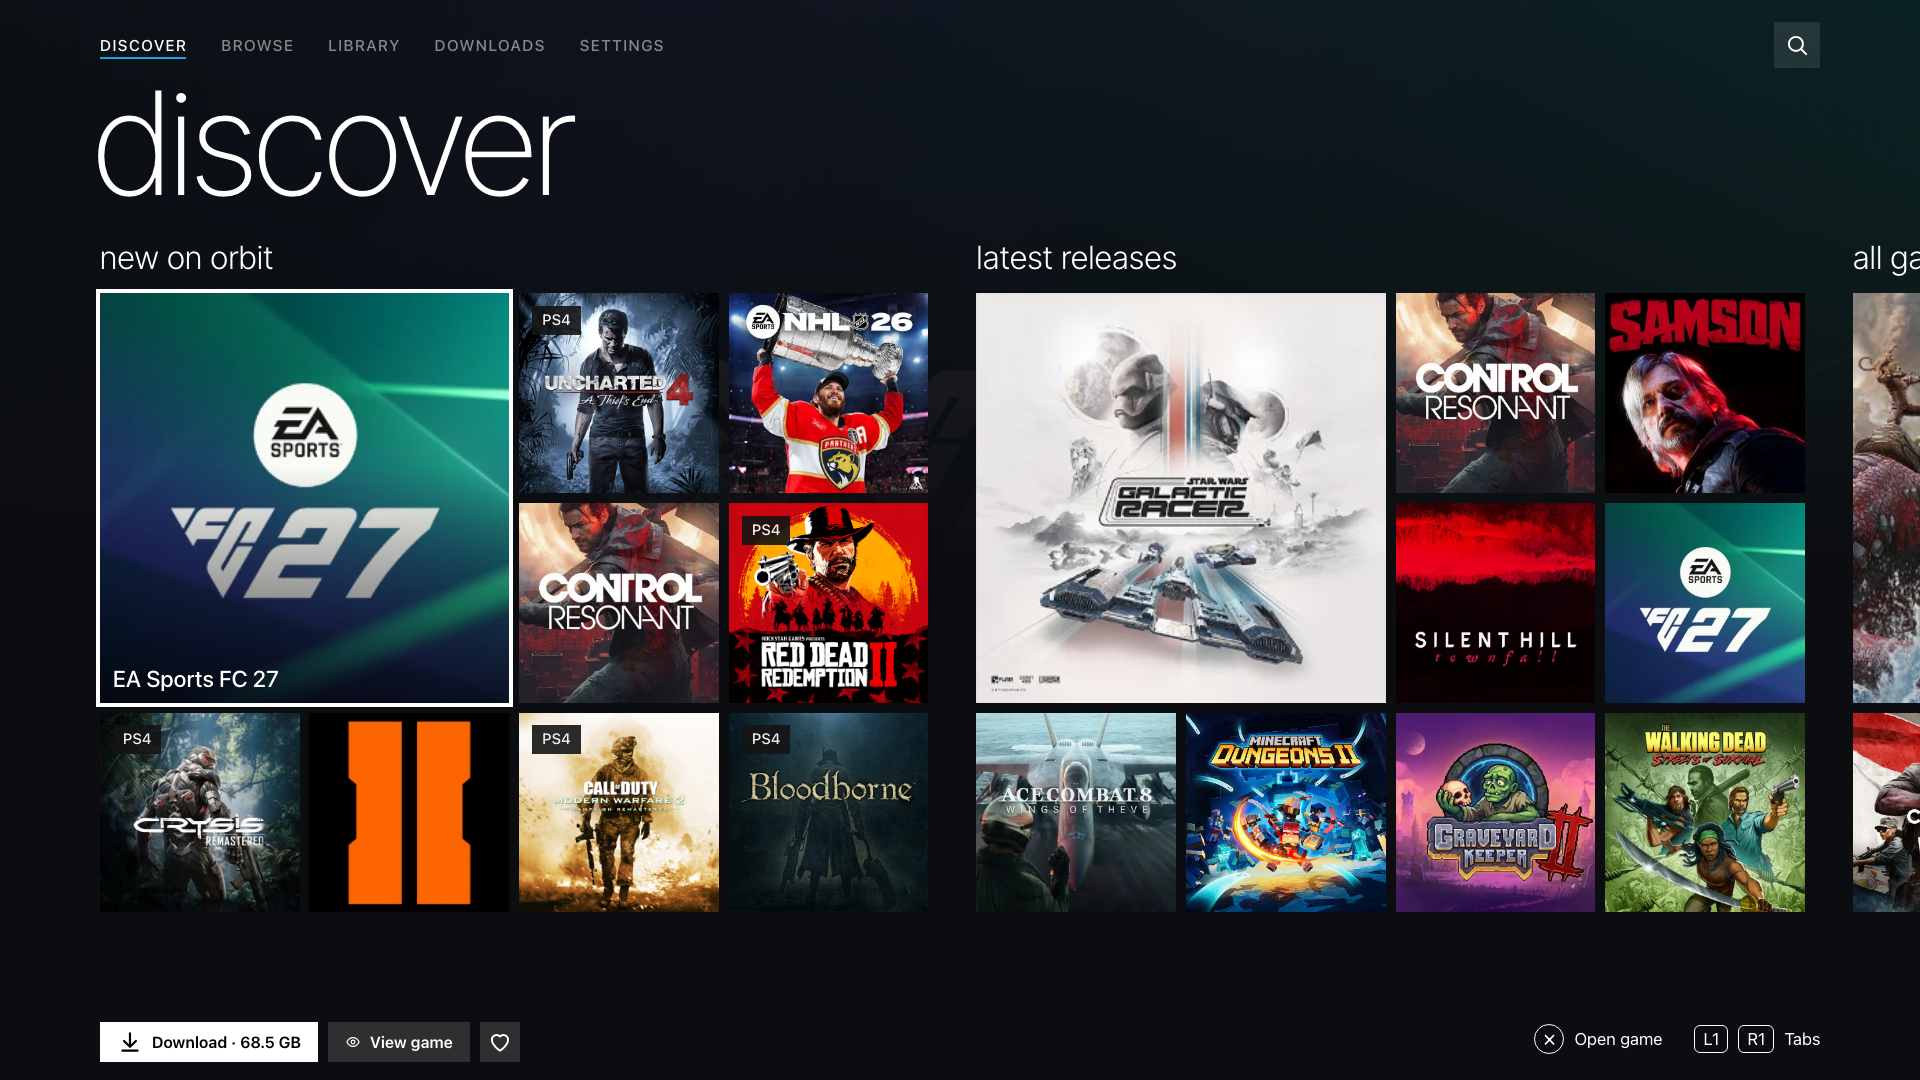Click the View game button
Screen dimensions: 1920x1080
point(399,1042)
